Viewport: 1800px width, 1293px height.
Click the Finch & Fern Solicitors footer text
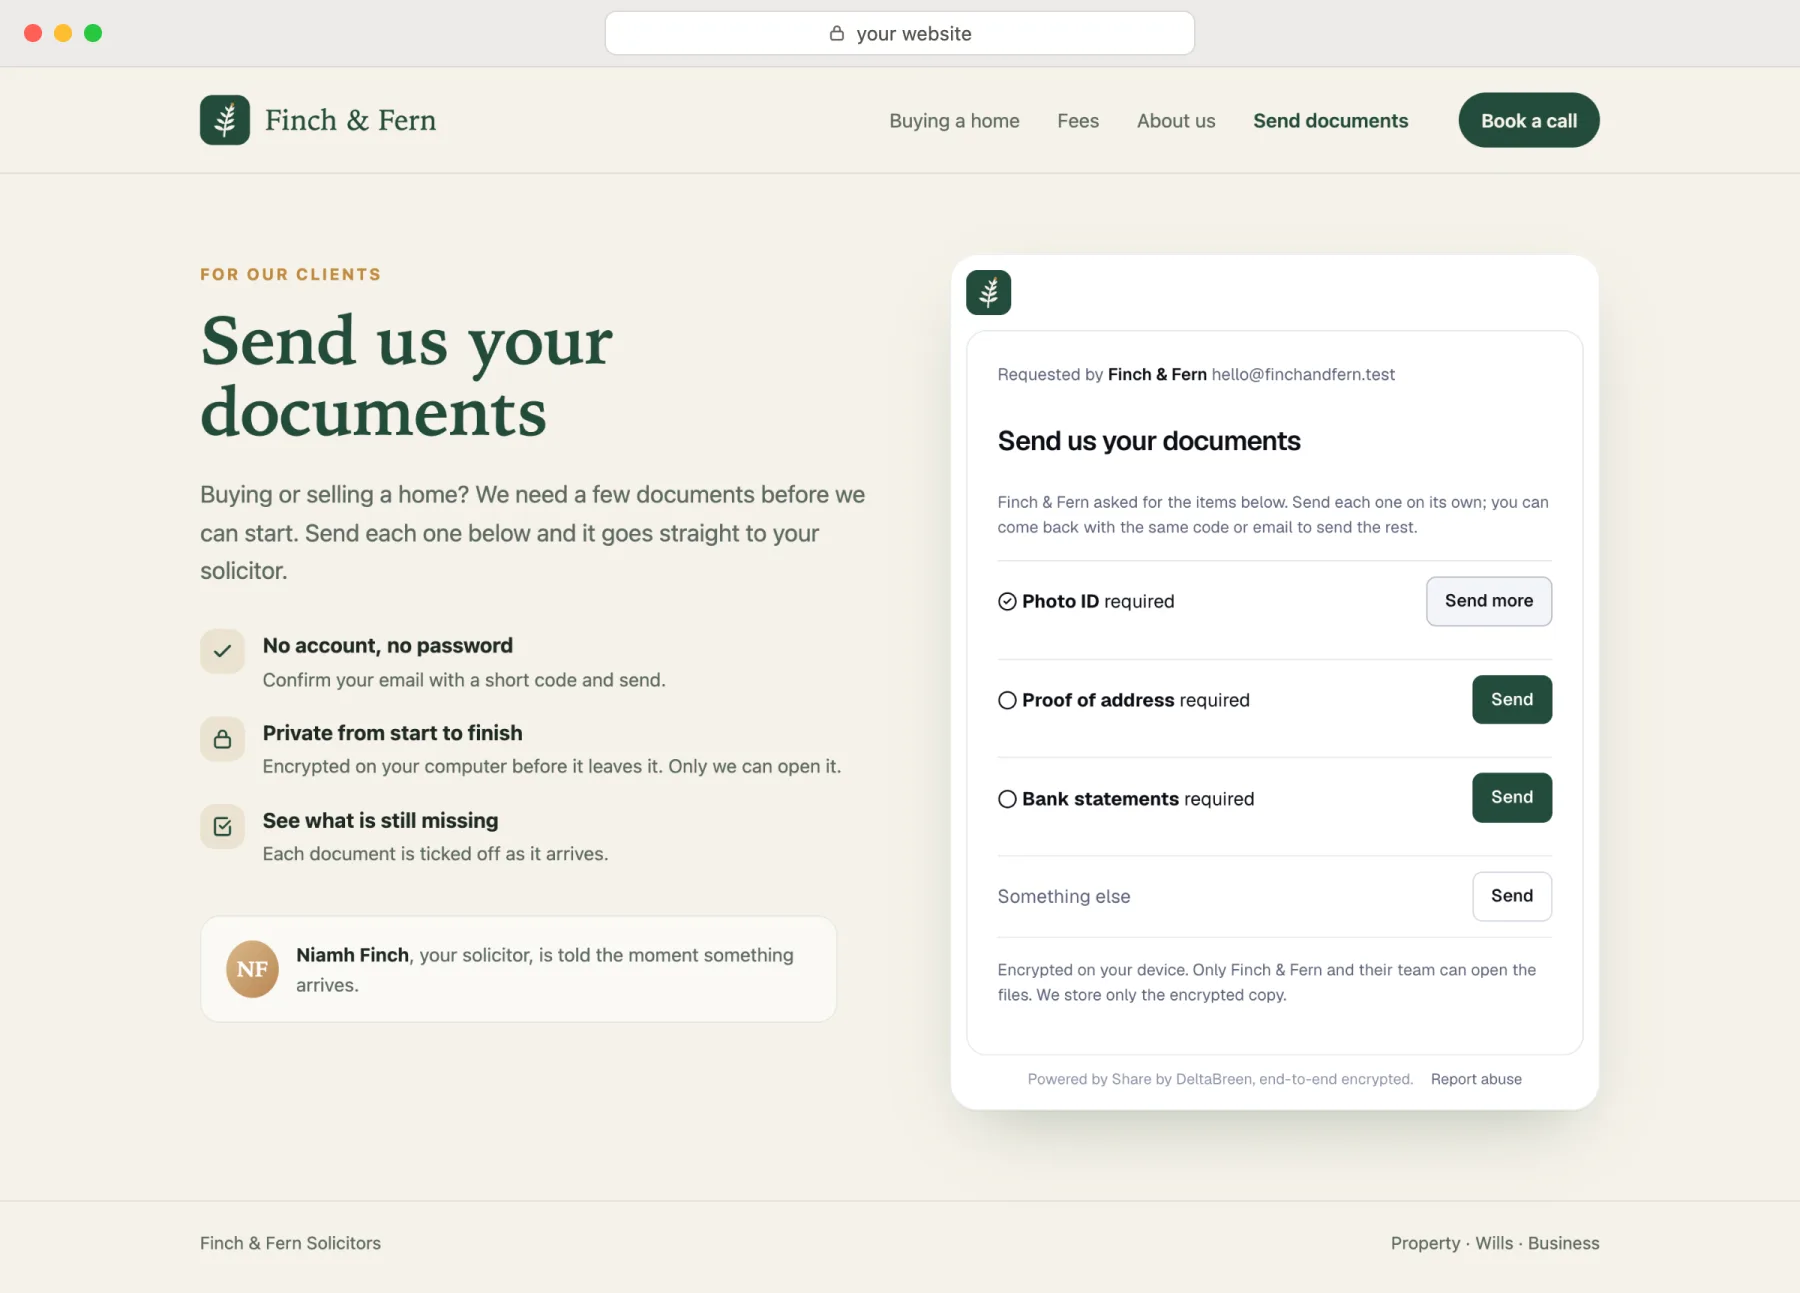click(290, 1243)
